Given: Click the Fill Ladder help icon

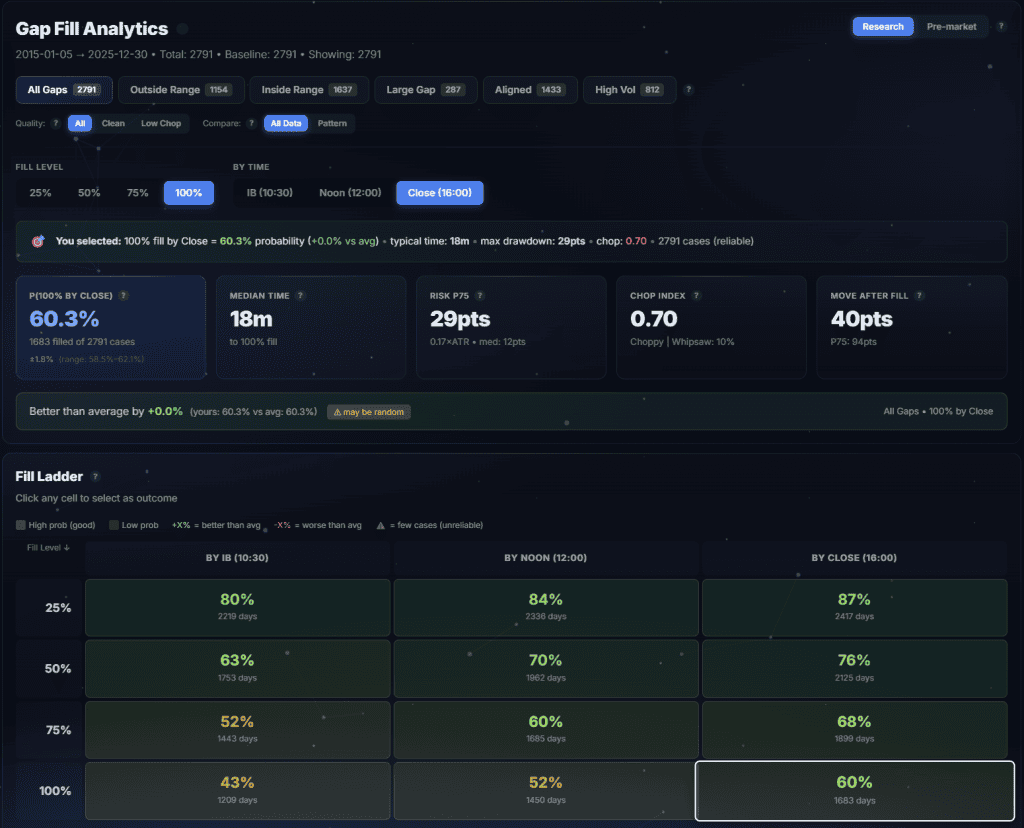Looking at the screenshot, I should 95,477.
